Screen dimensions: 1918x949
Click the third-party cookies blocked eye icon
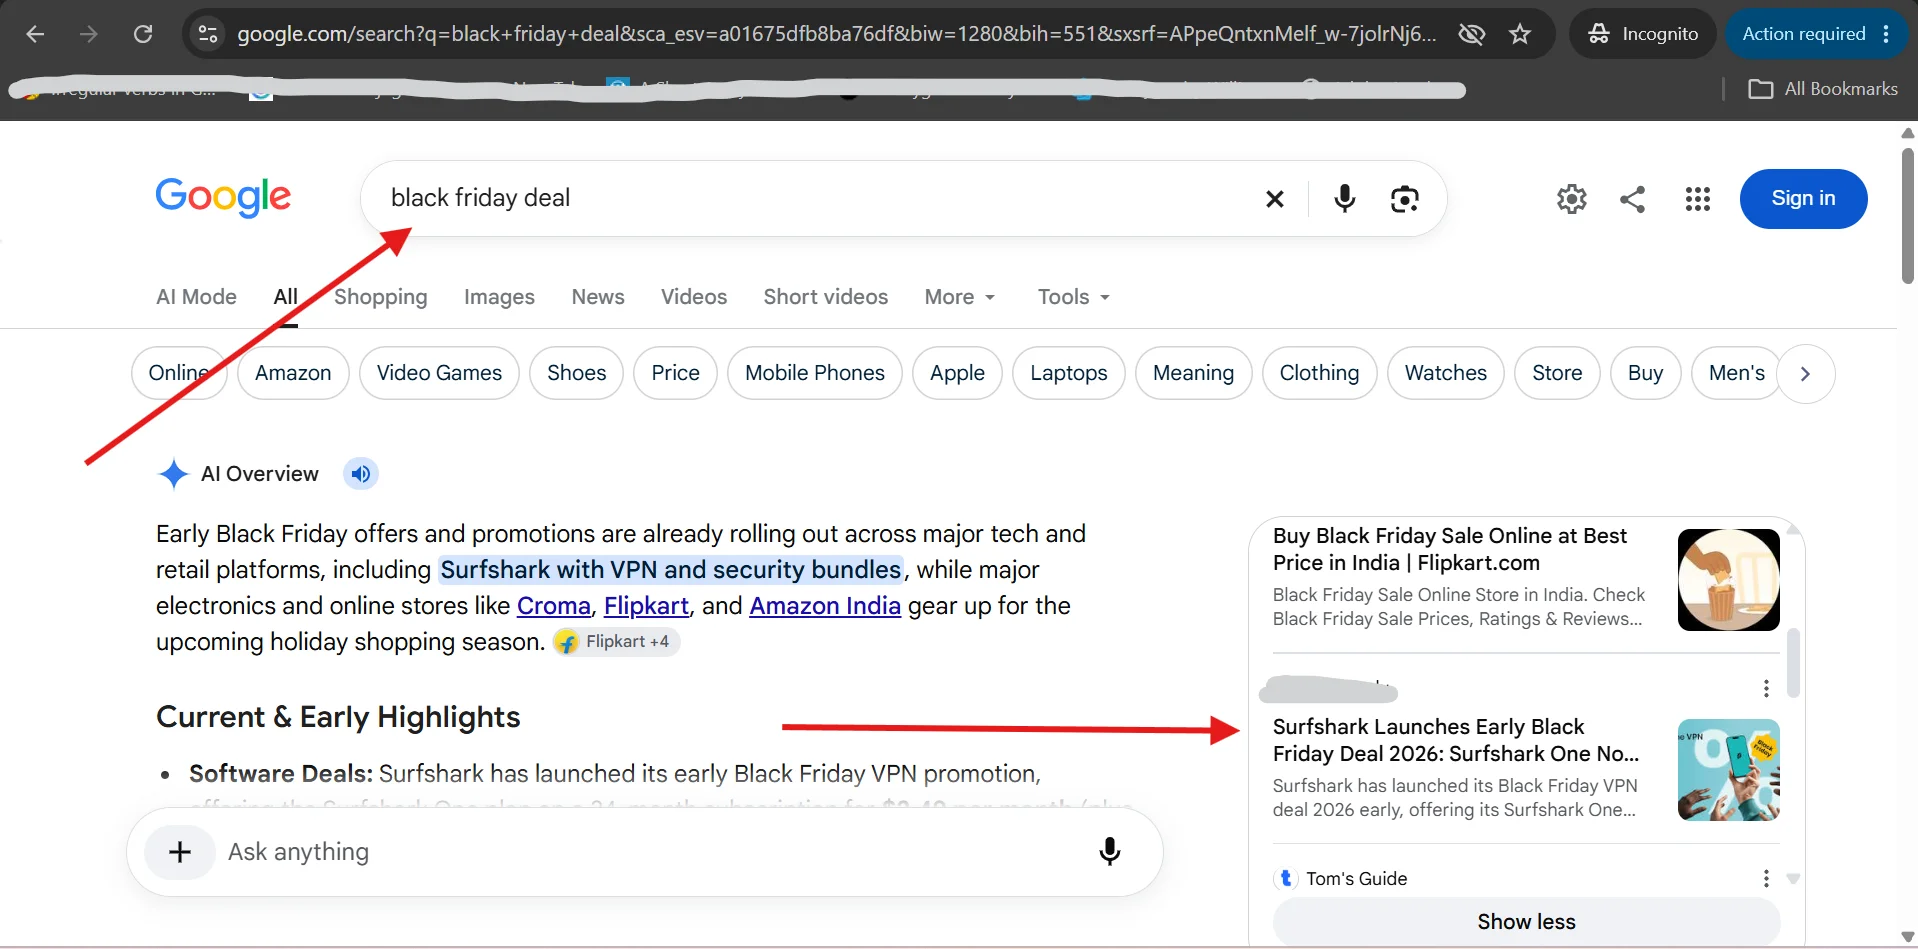[x=1471, y=34]
